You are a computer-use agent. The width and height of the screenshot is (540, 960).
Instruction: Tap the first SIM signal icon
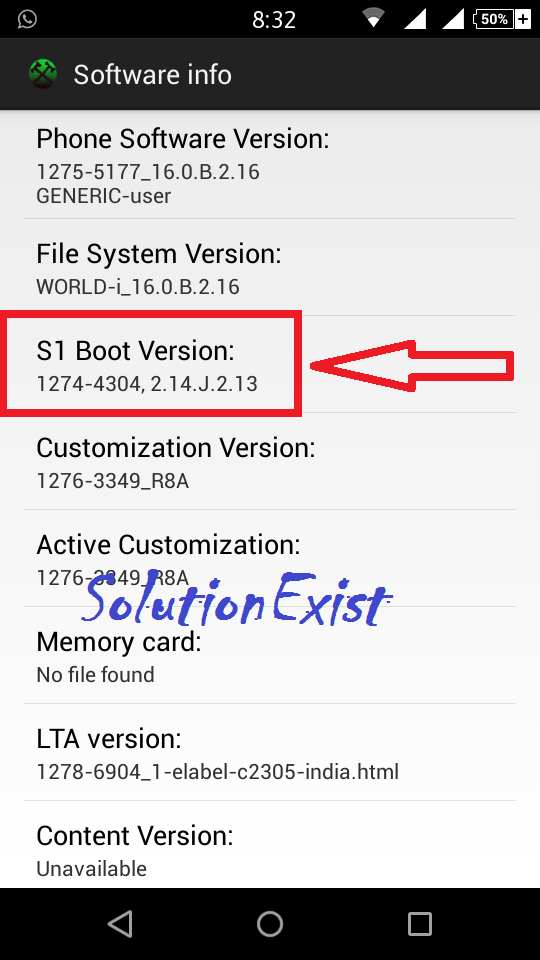(x=415, y=18)
